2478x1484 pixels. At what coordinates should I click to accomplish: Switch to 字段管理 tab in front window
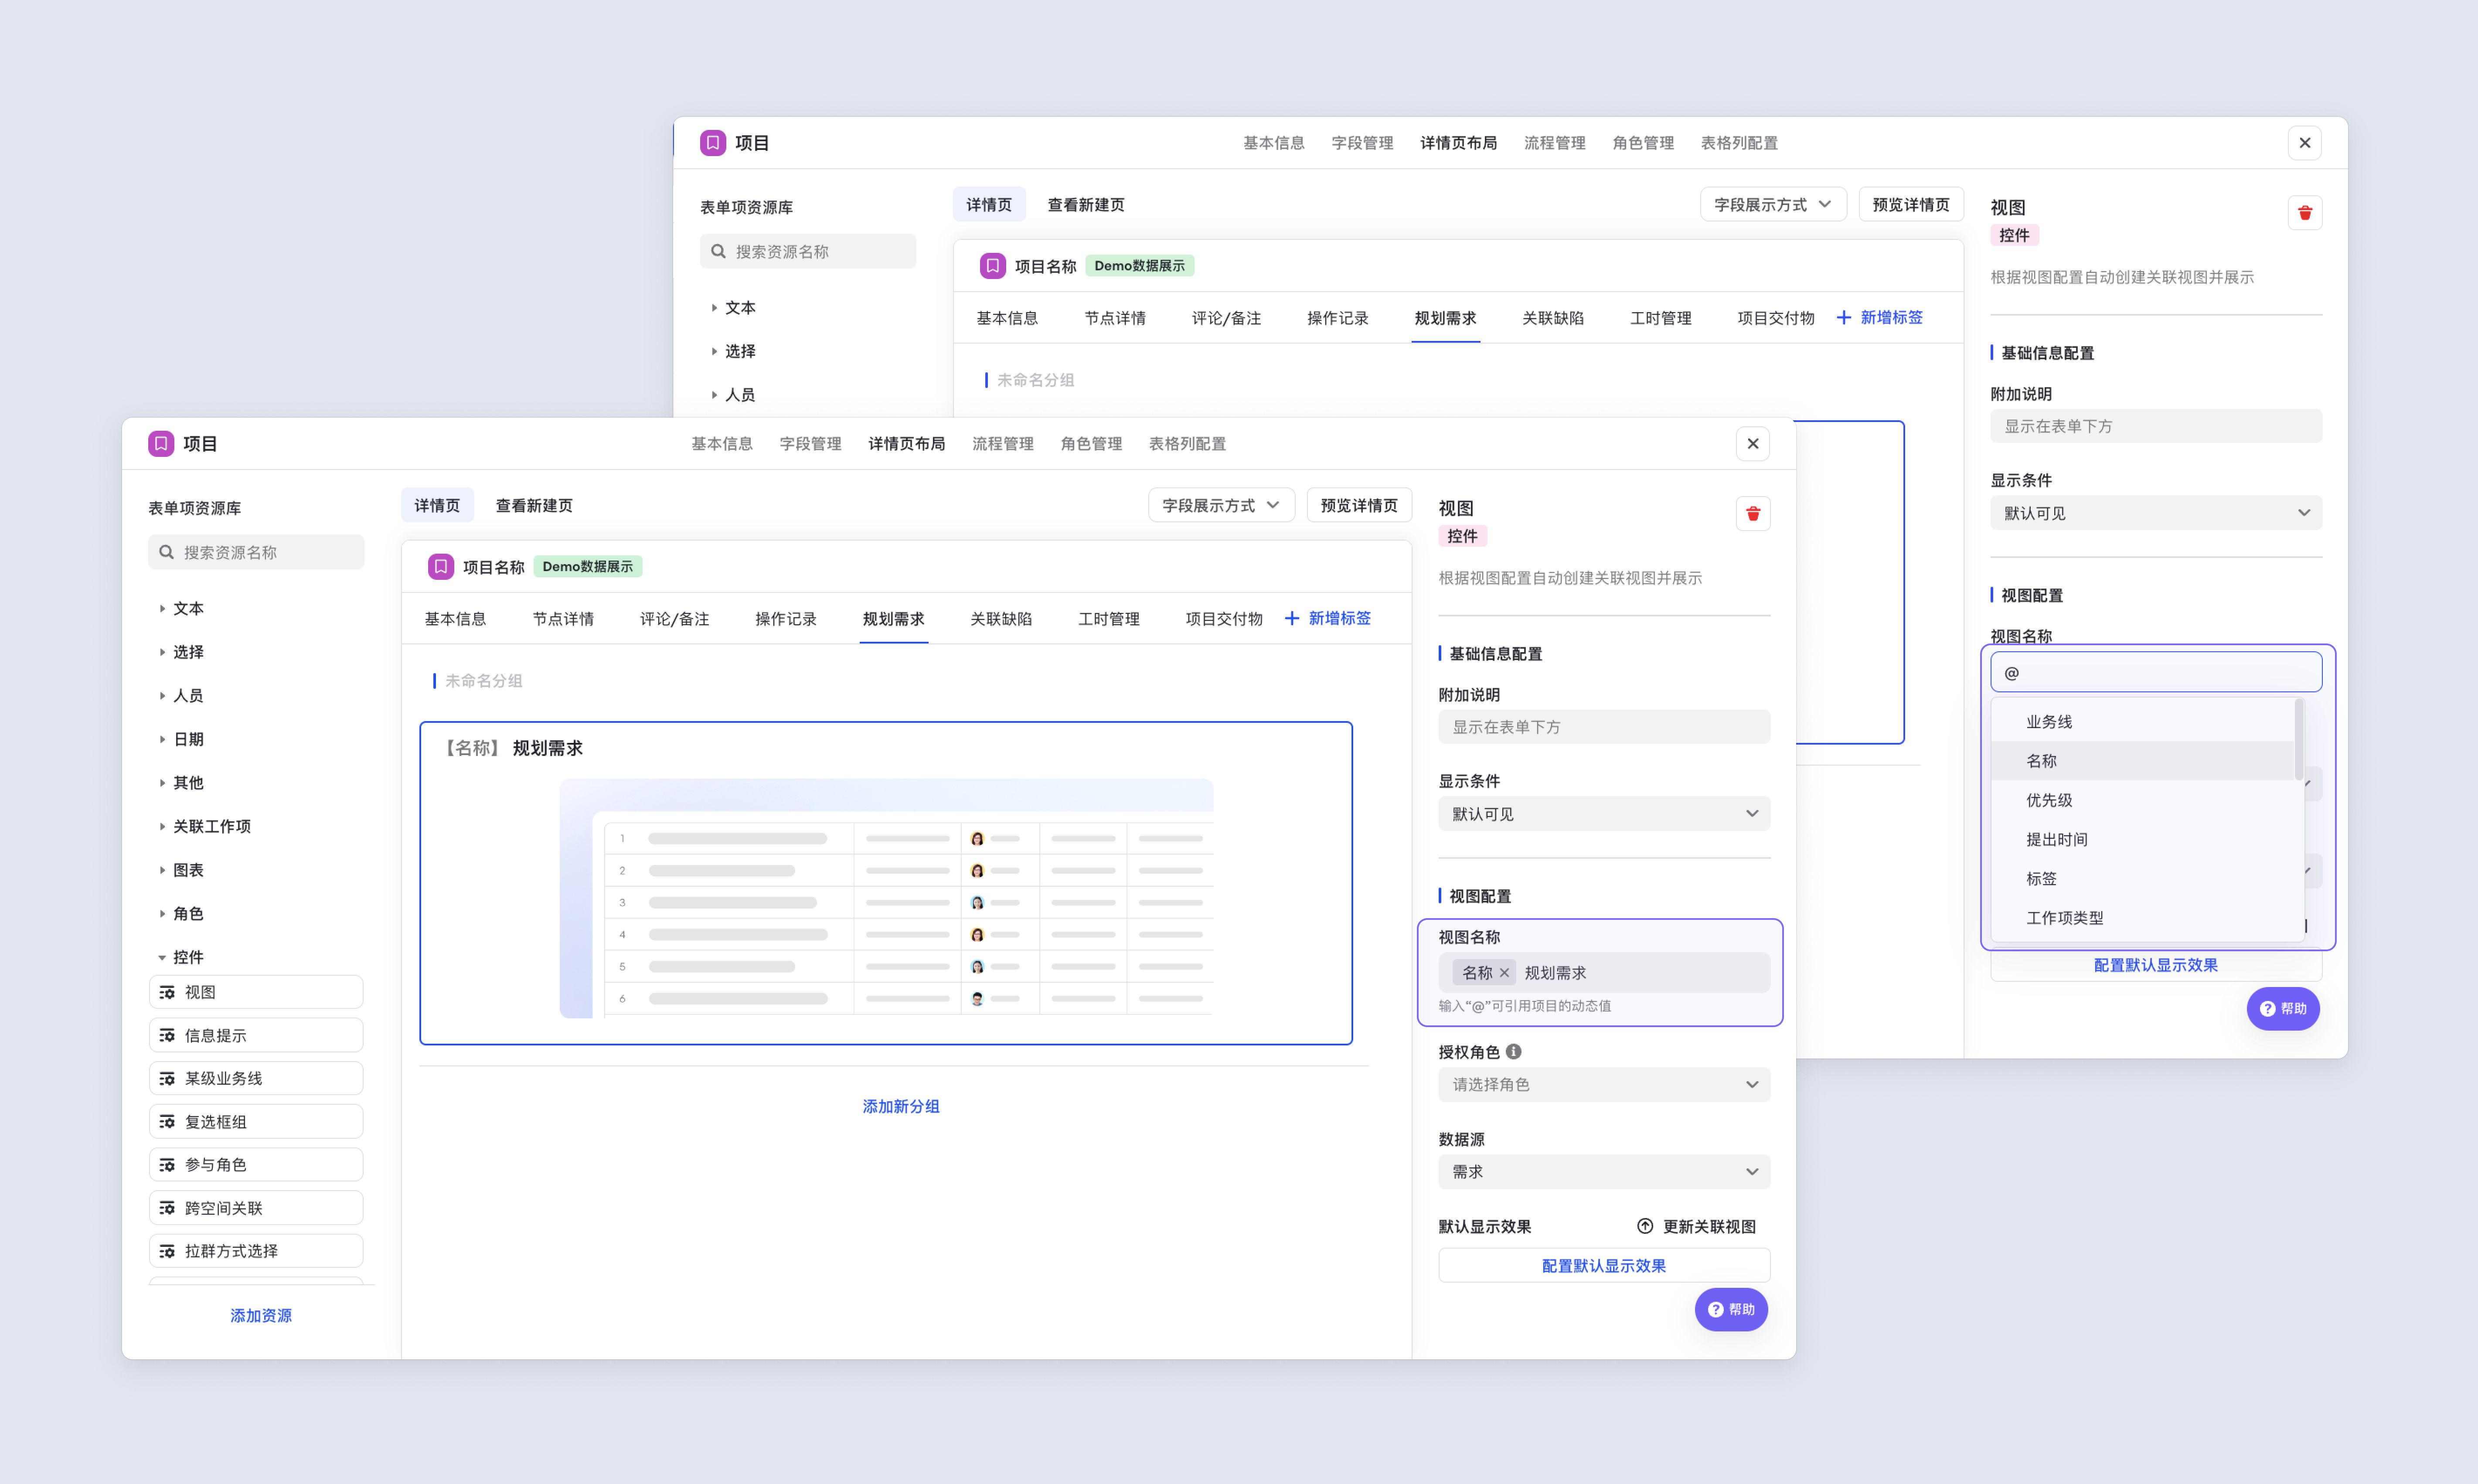click(x=810, y=444)
